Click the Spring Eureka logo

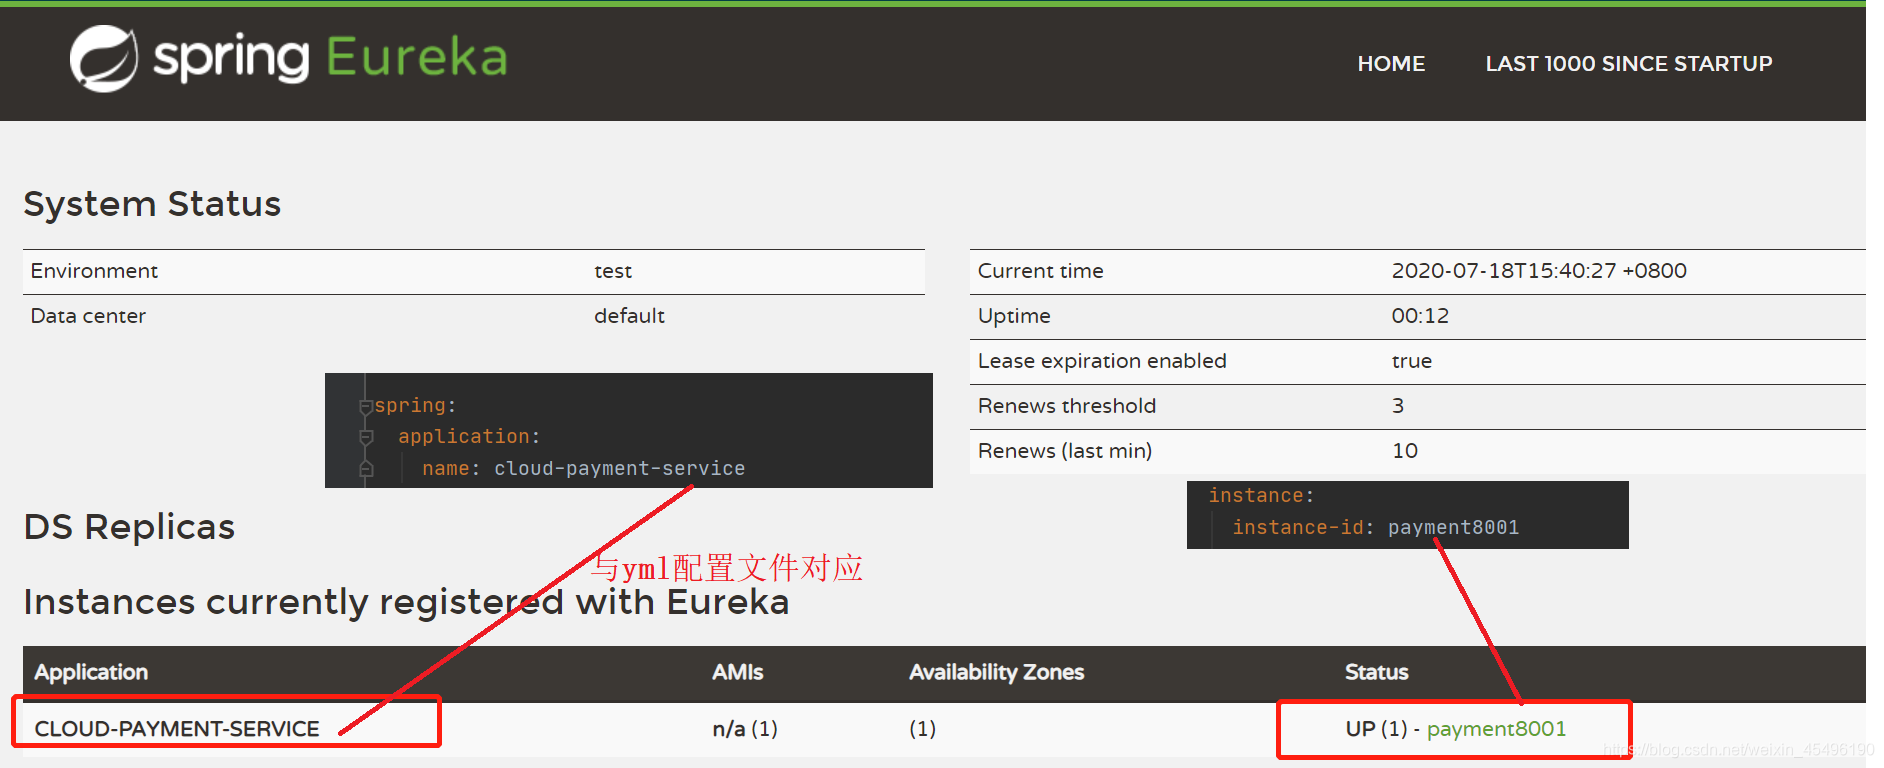pos(288,58)
